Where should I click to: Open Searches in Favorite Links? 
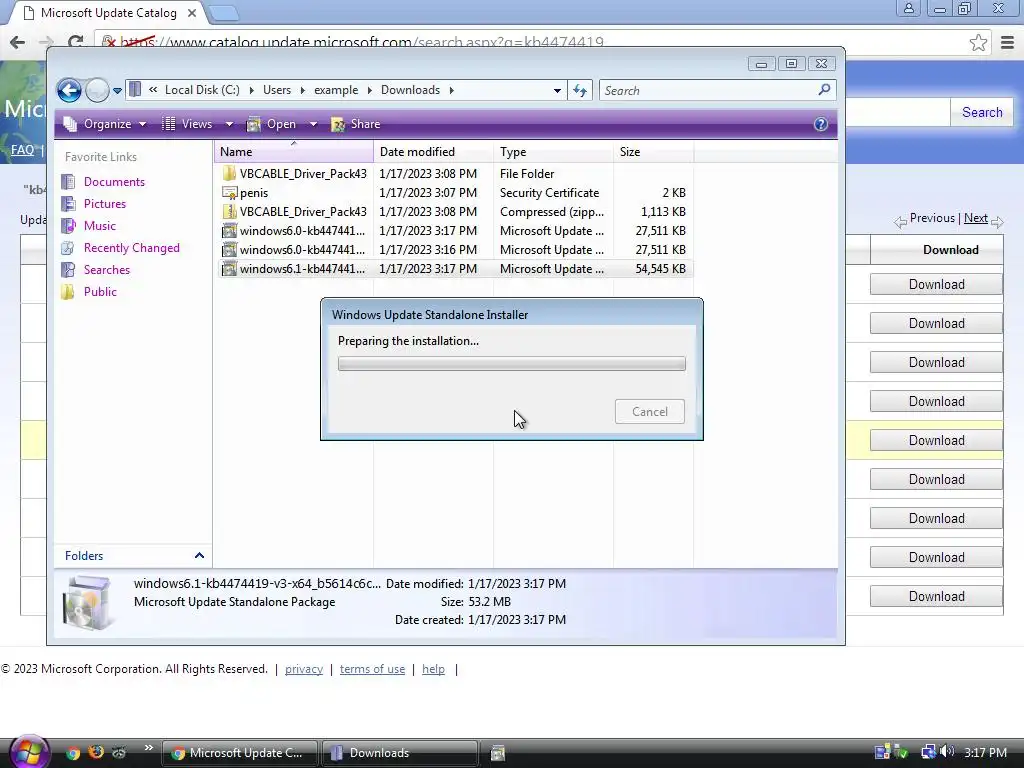106,270
